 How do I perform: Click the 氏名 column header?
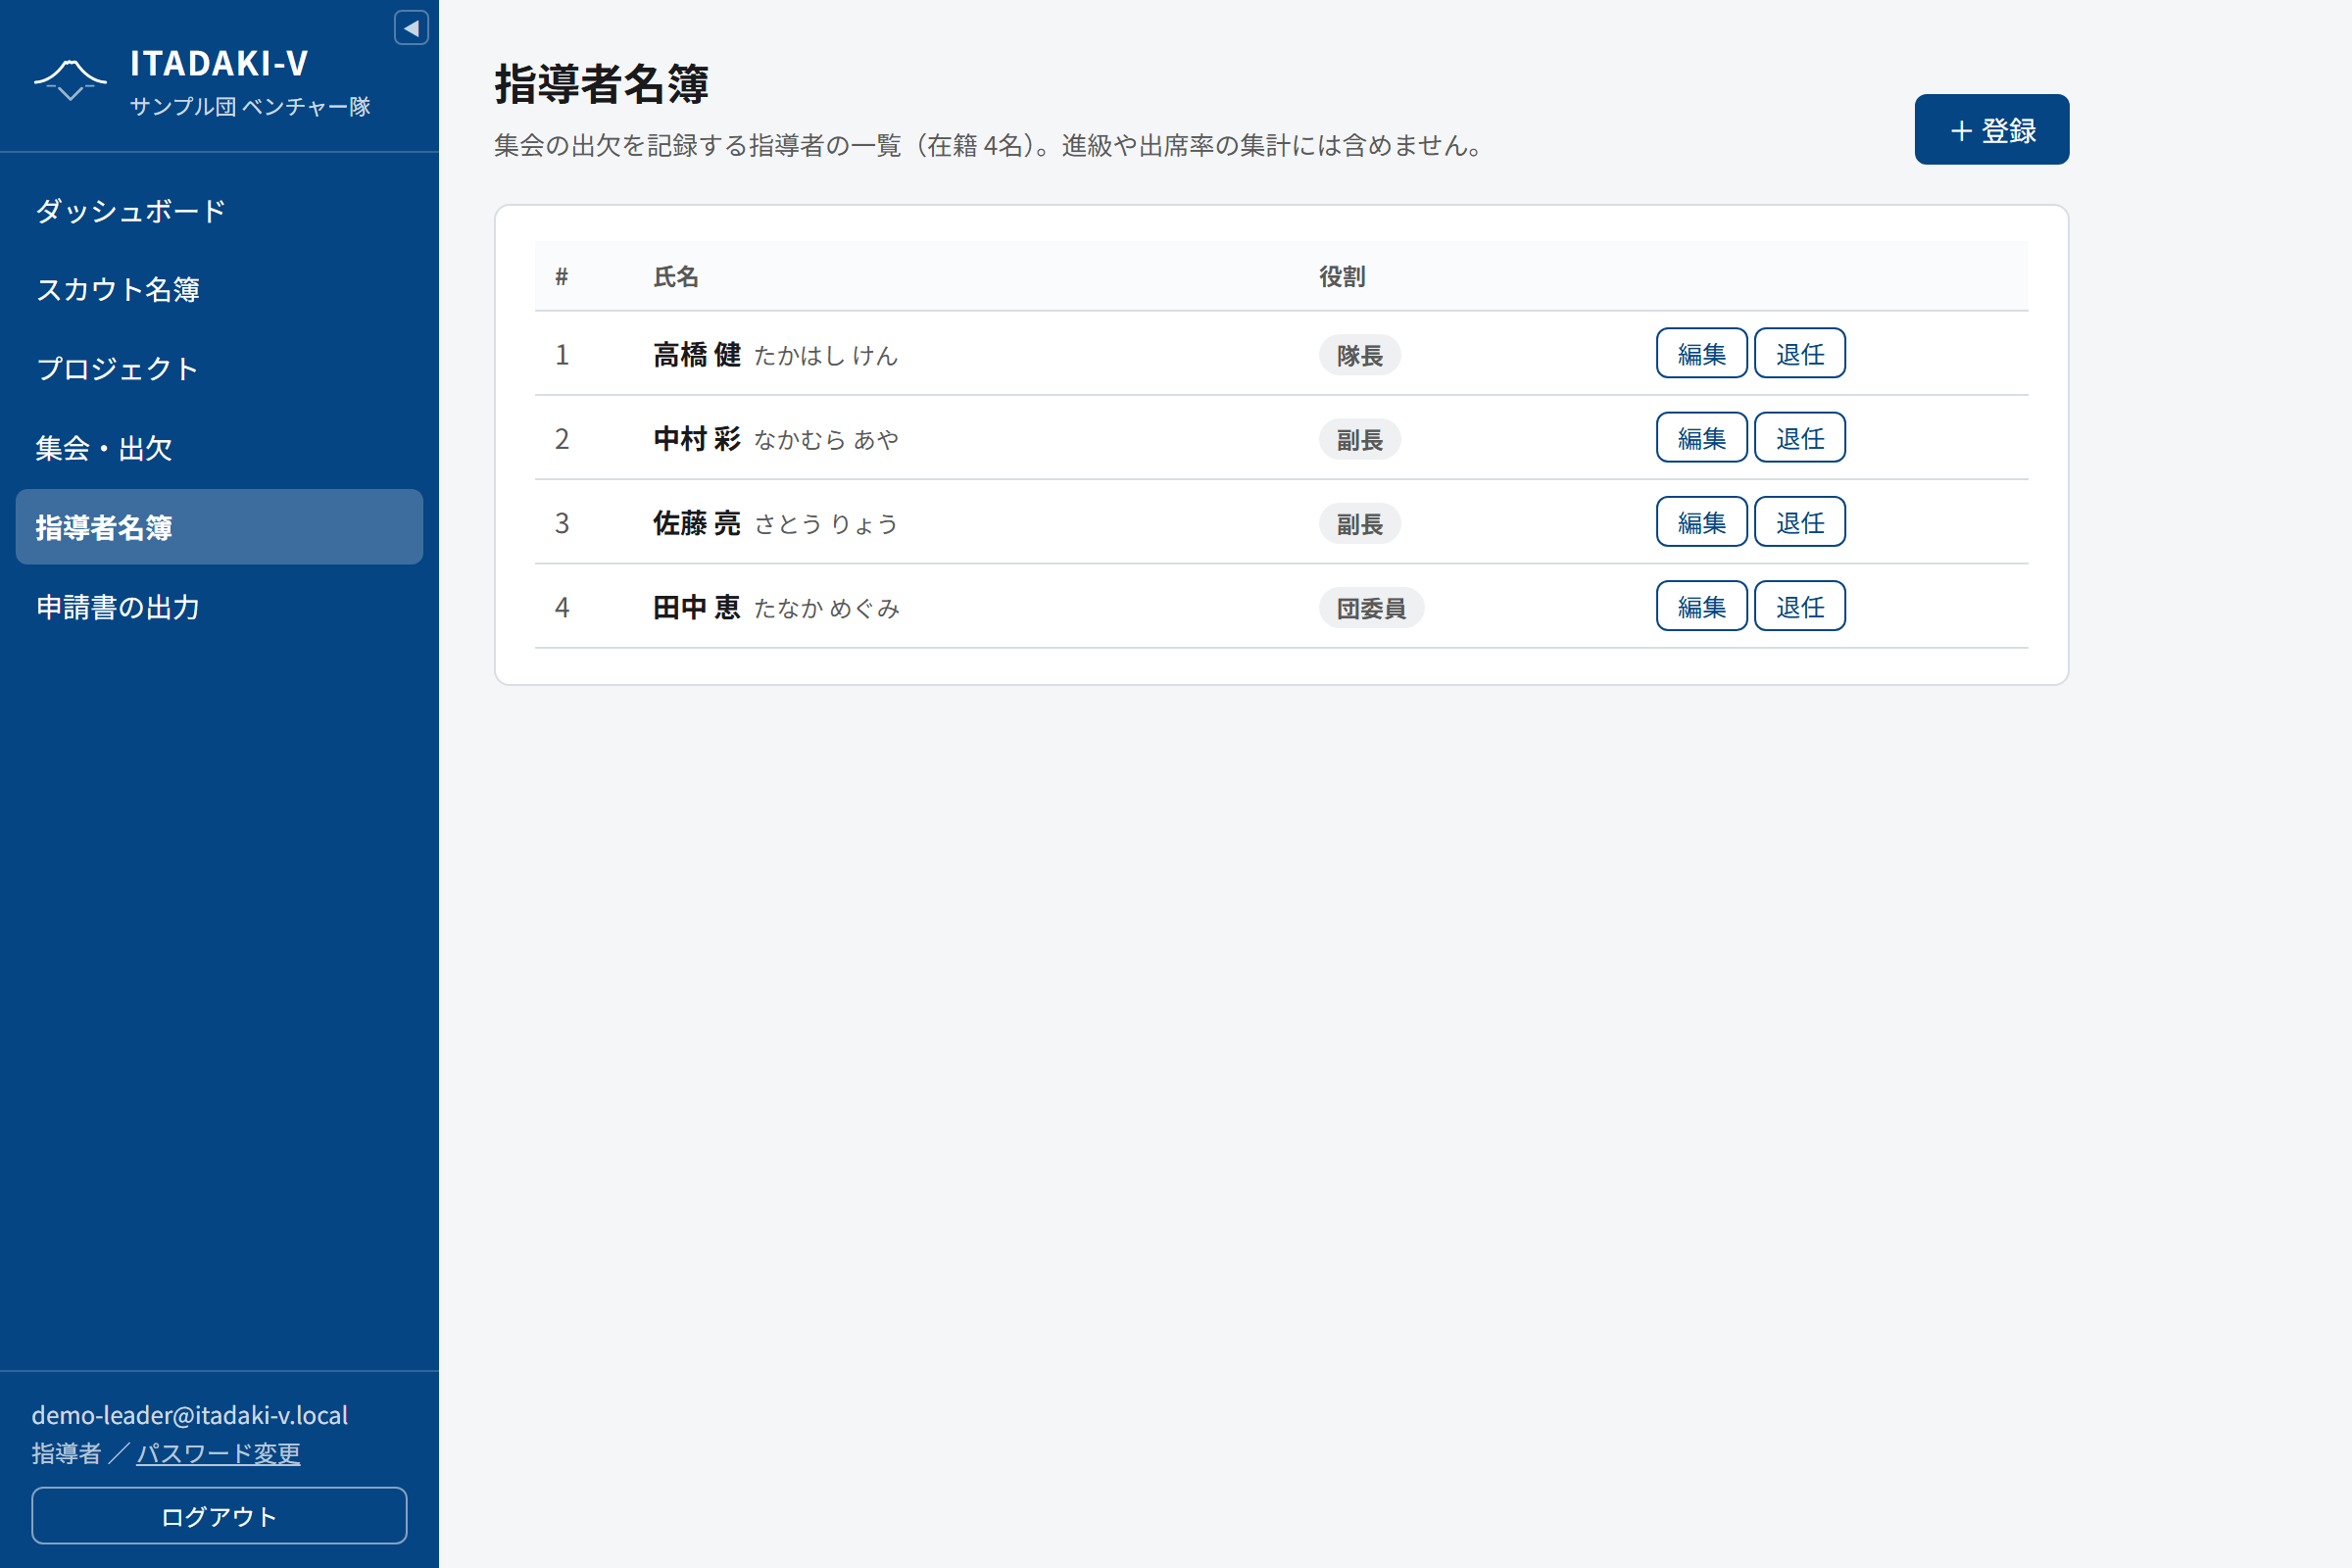click(676, 277)
